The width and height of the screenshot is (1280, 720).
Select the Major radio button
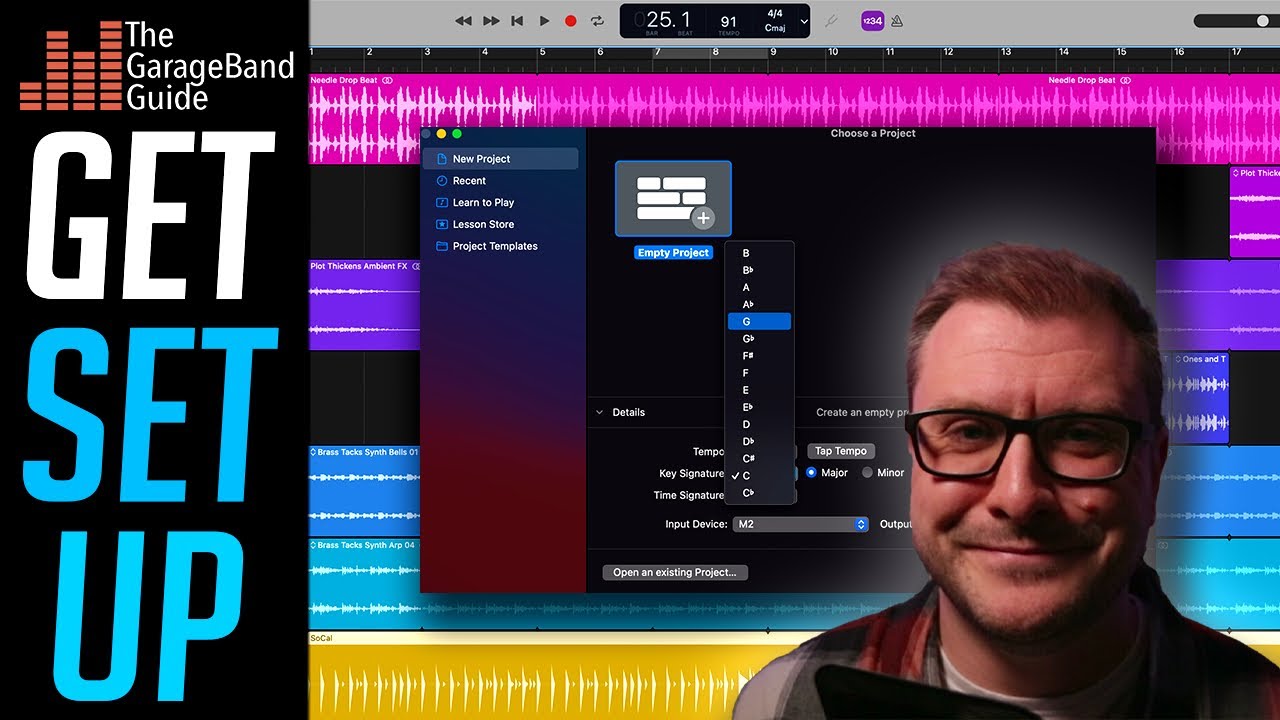point(811,473)
